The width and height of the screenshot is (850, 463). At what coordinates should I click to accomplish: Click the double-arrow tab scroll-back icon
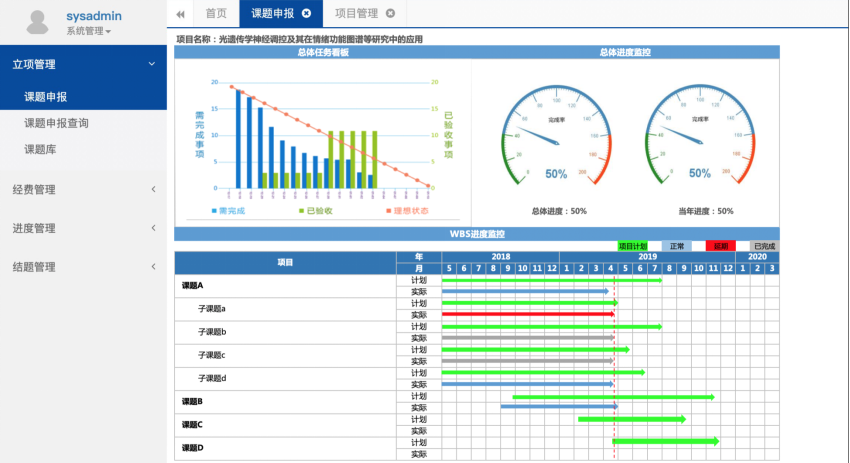pyautogui.click(x=180, y=14)
